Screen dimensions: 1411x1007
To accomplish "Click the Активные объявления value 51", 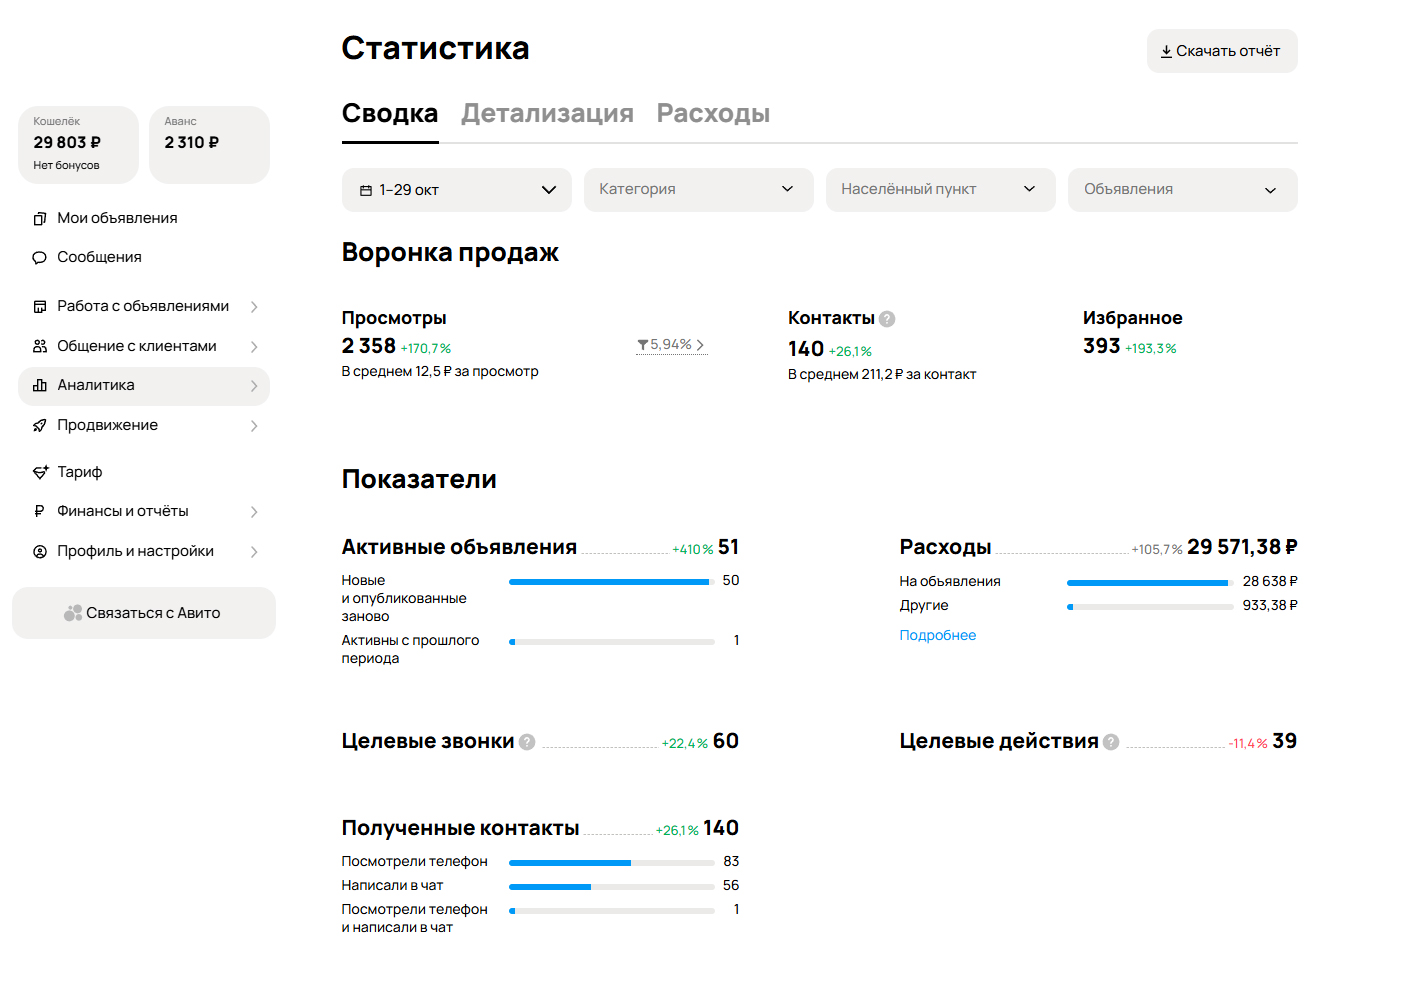I will (728, 547).
